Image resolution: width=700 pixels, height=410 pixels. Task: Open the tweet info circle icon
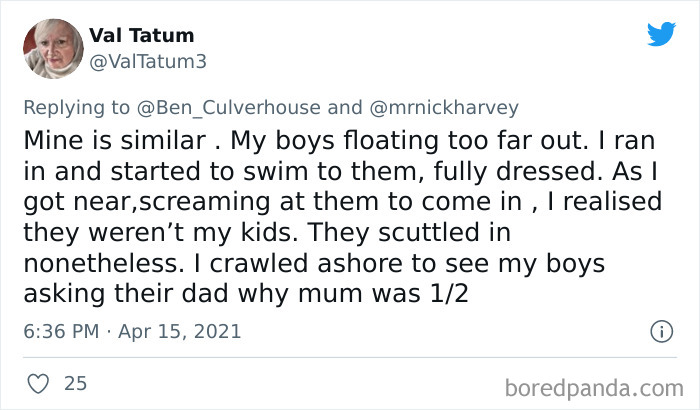(x=660, y=330)
